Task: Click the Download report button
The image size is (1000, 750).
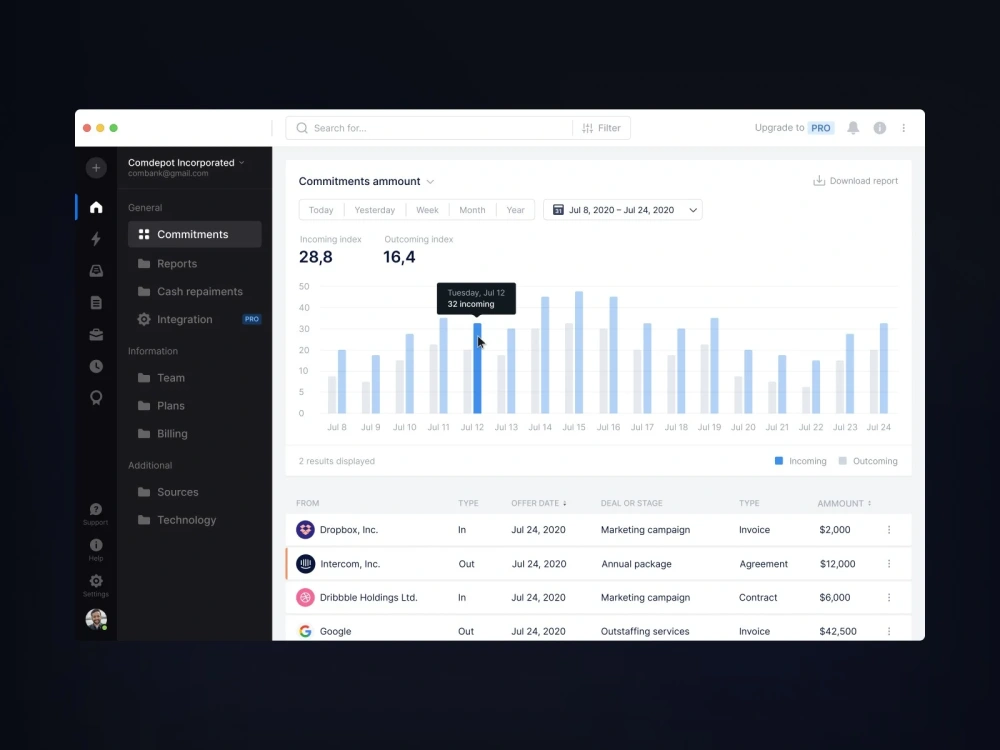Action: point(855,181)
